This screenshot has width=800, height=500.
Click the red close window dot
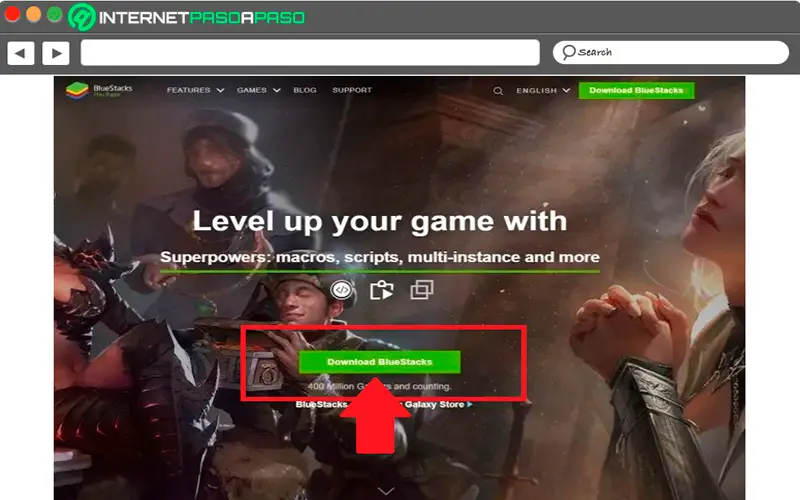(12, 14)
